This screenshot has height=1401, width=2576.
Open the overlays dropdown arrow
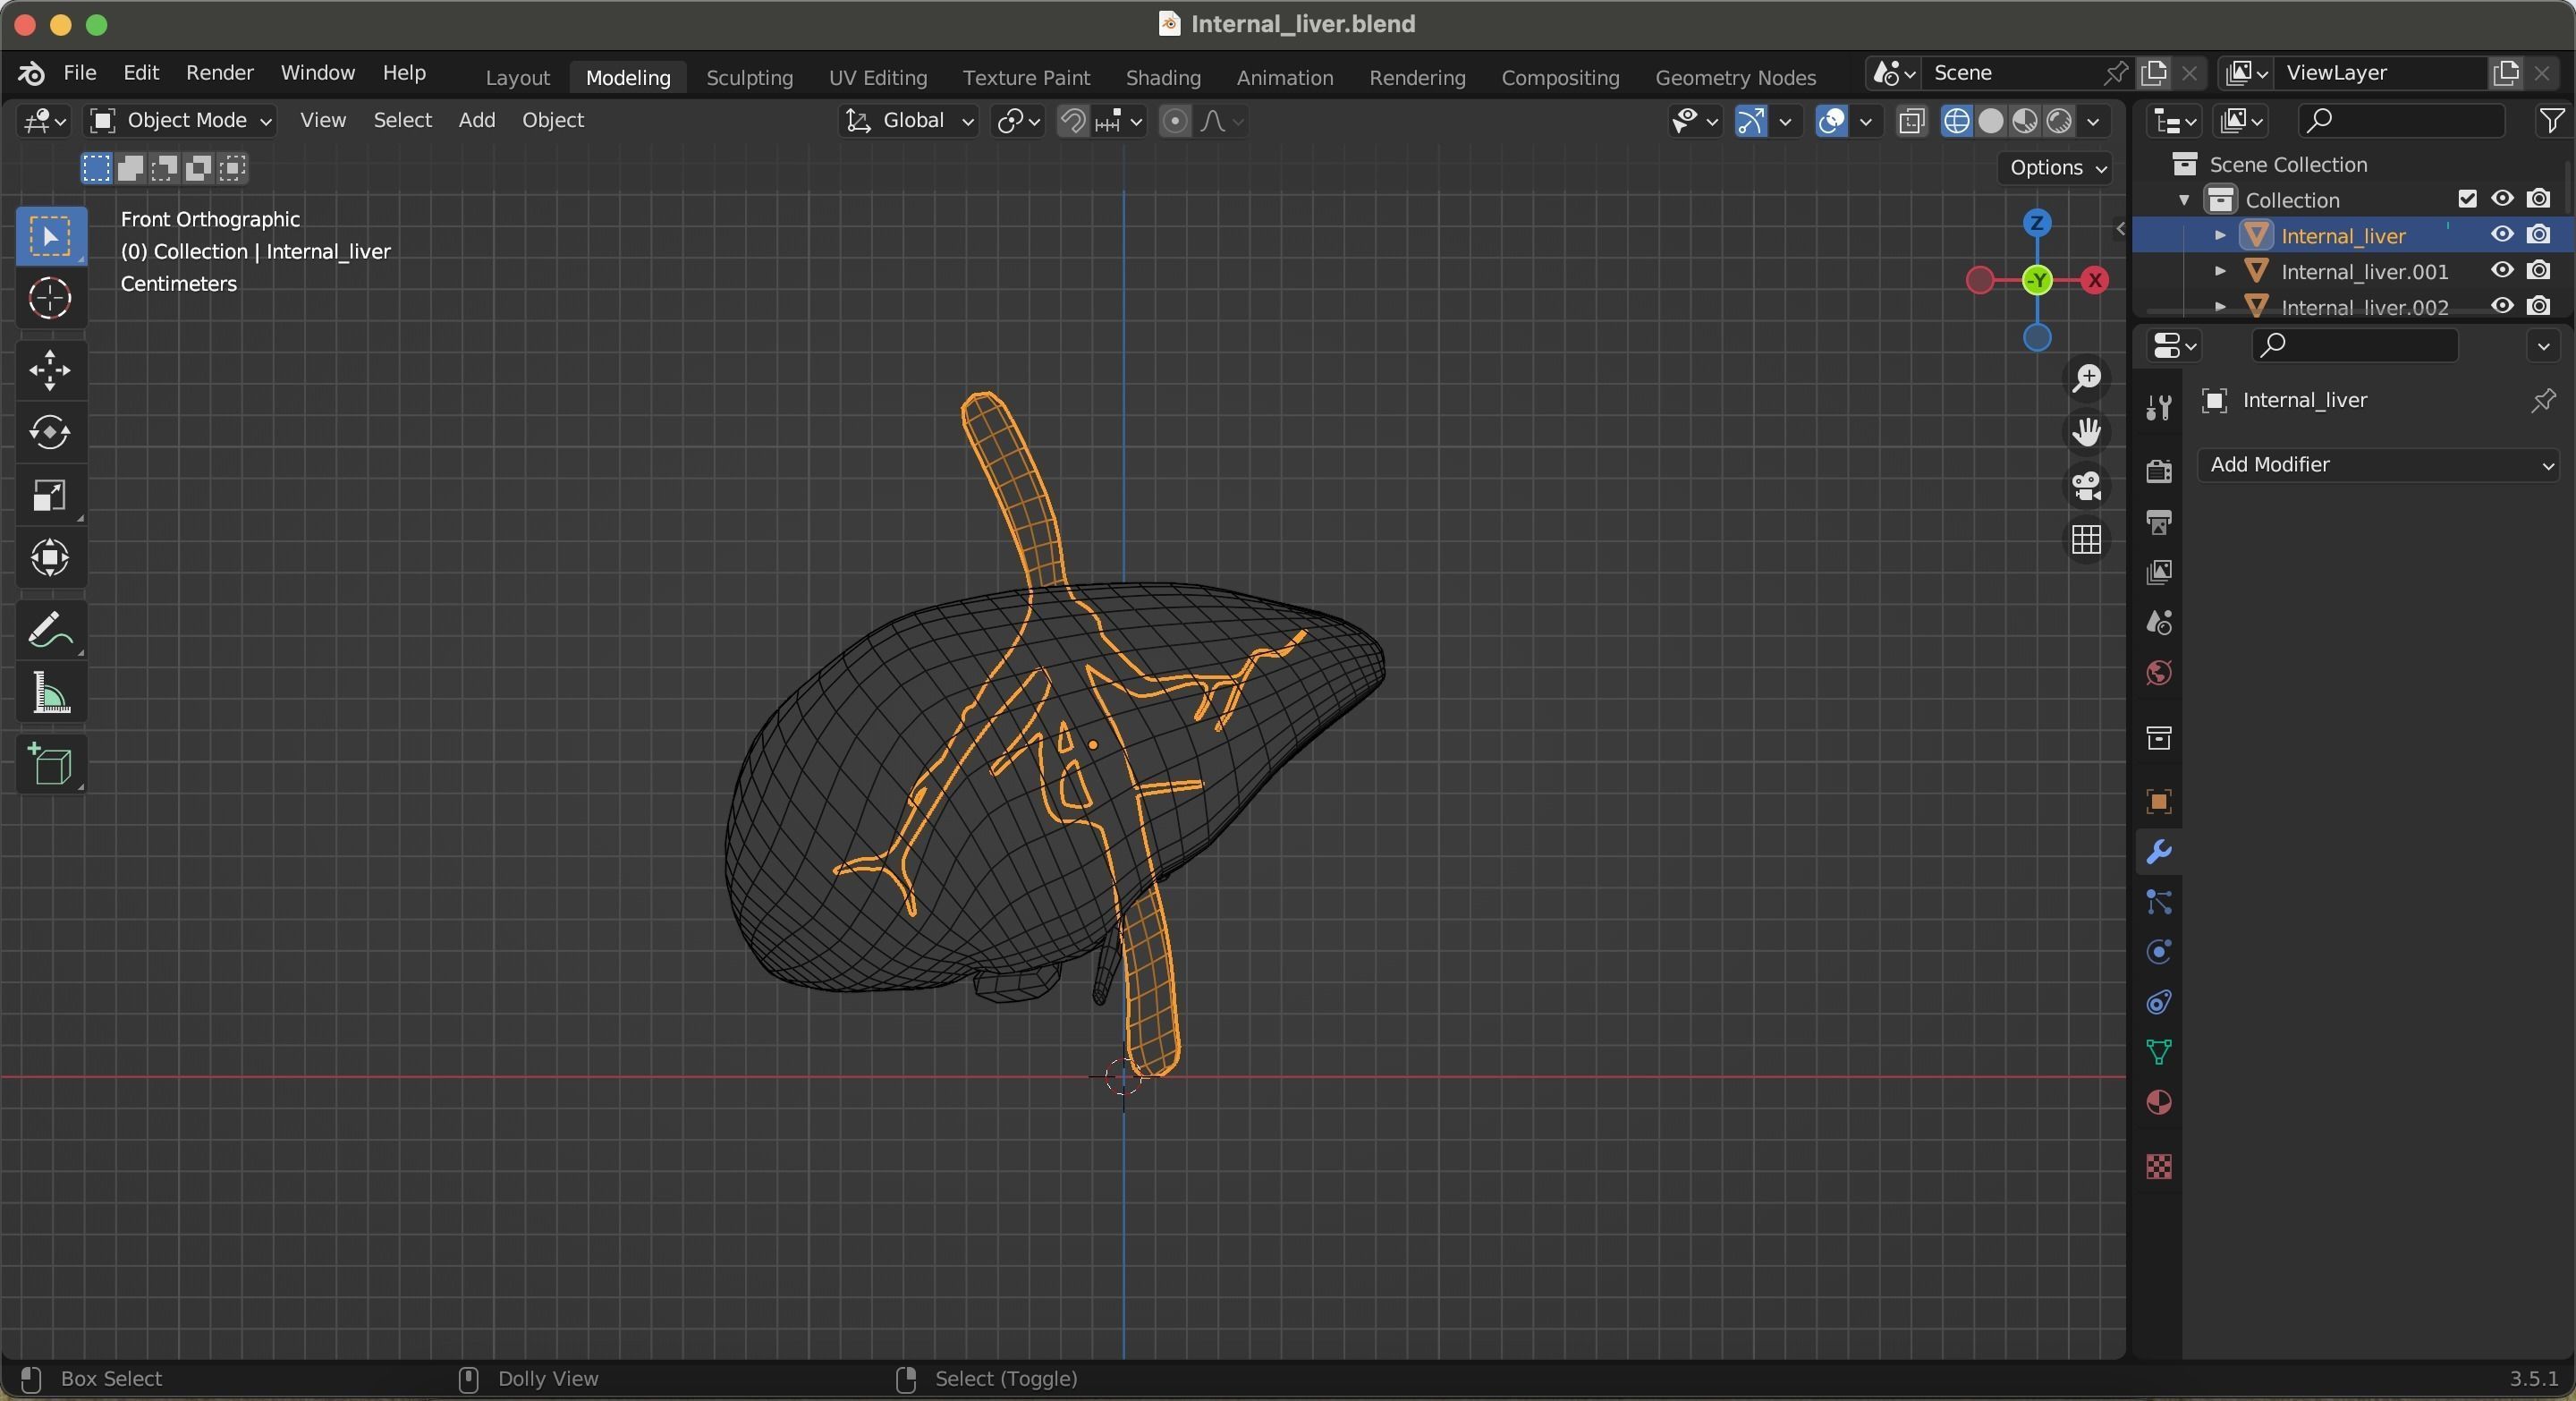tap(1866, 121)
